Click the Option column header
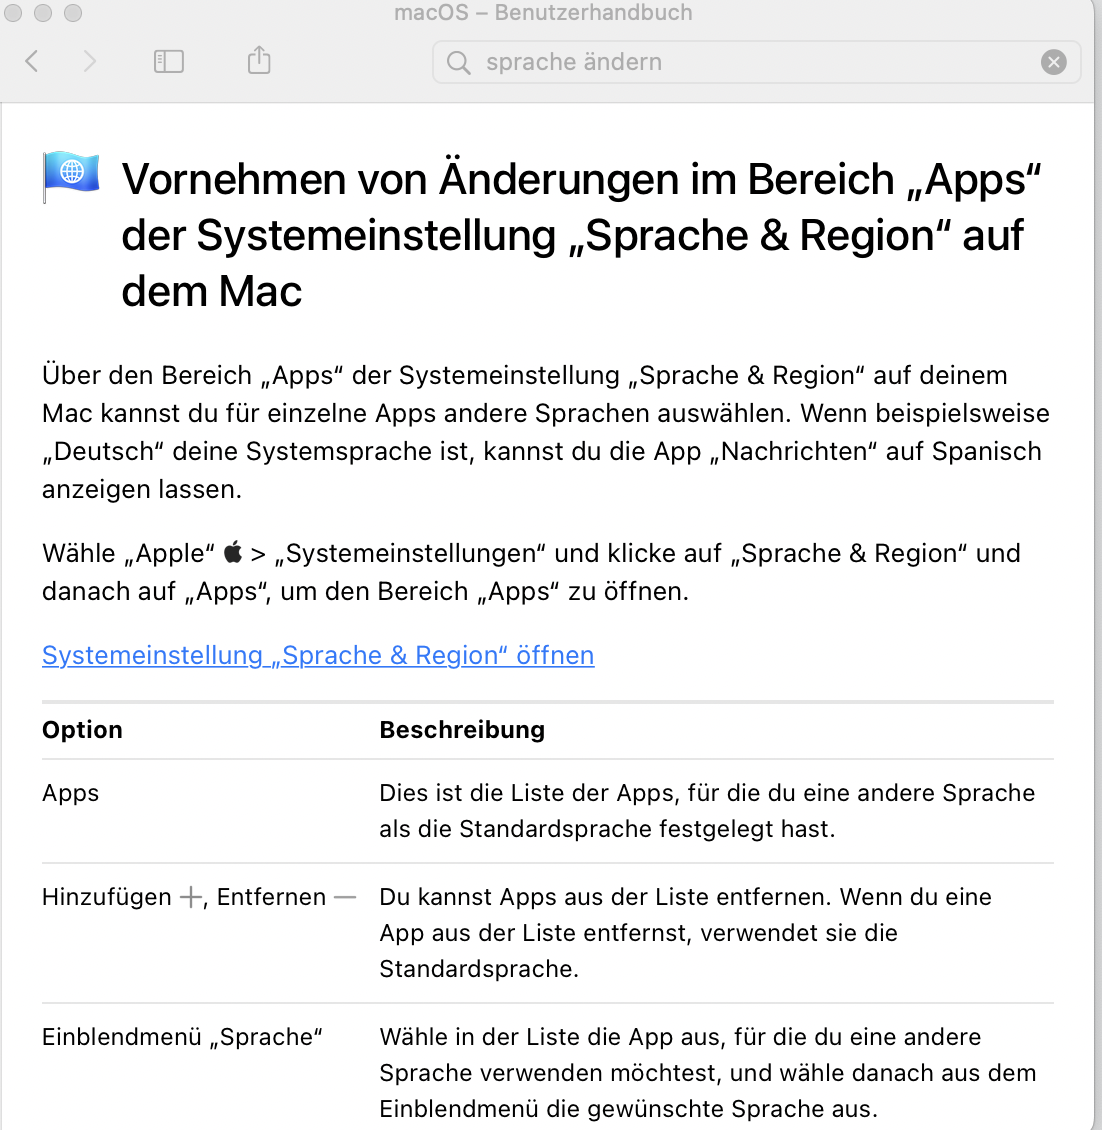 (82, 729)
